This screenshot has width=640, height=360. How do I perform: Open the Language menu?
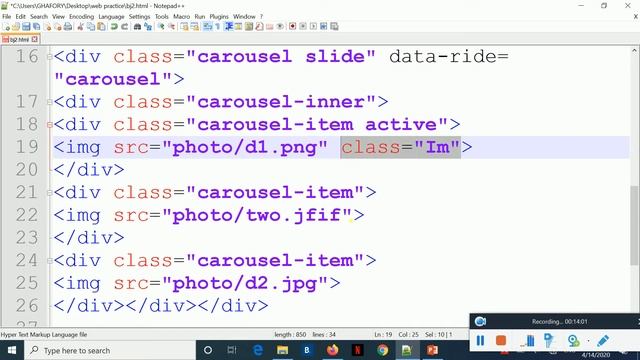tap(111, 17)
